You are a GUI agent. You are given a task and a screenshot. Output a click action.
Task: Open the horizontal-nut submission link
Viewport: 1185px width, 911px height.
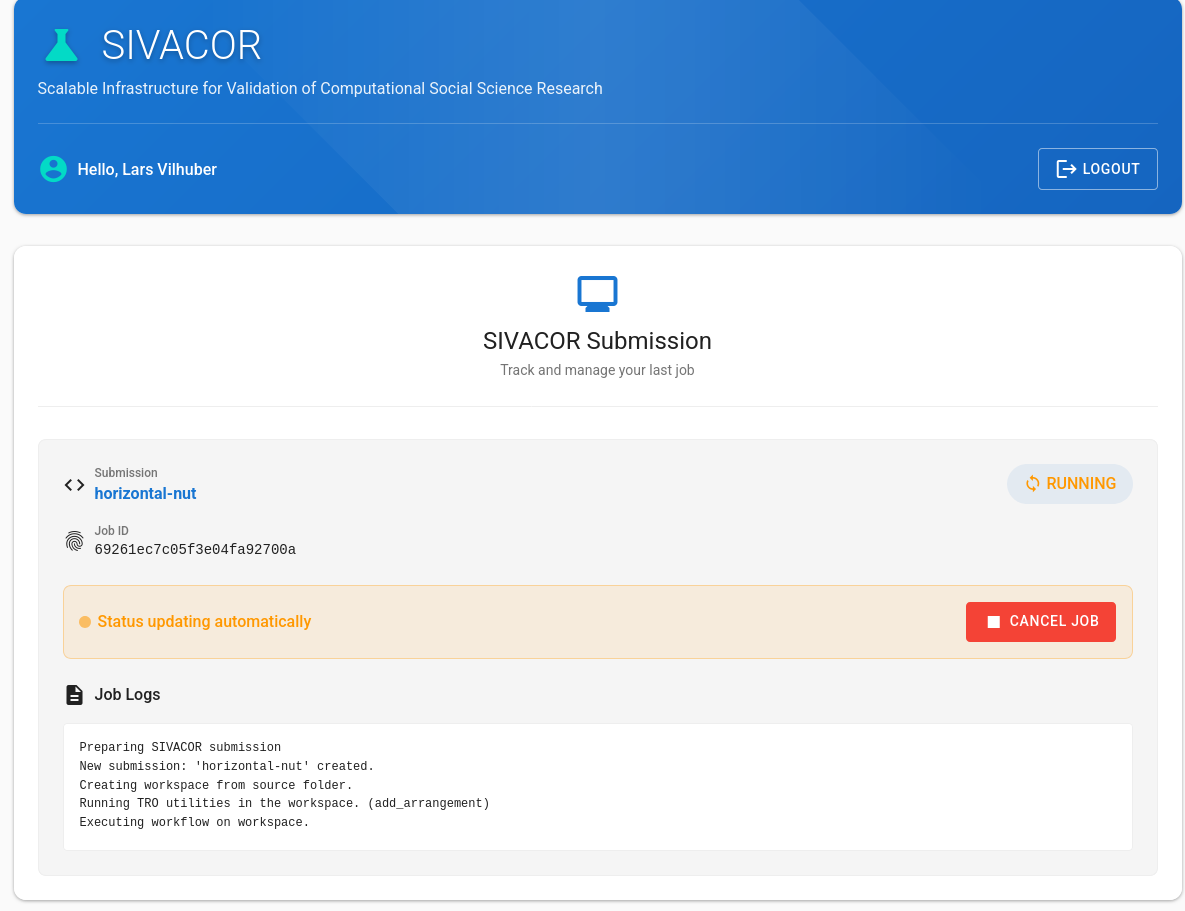[x=145, y=493]
